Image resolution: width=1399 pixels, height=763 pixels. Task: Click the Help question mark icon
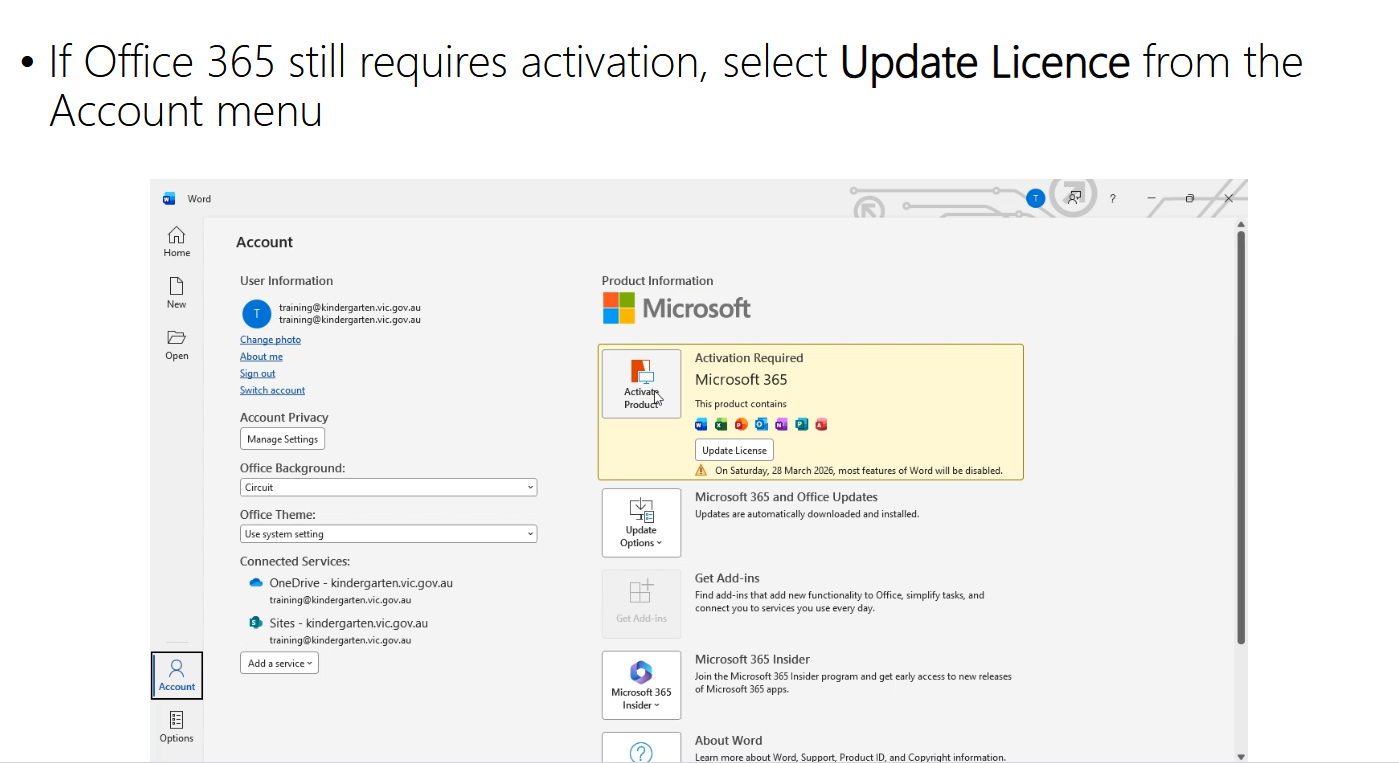(x=1113, y=198)
